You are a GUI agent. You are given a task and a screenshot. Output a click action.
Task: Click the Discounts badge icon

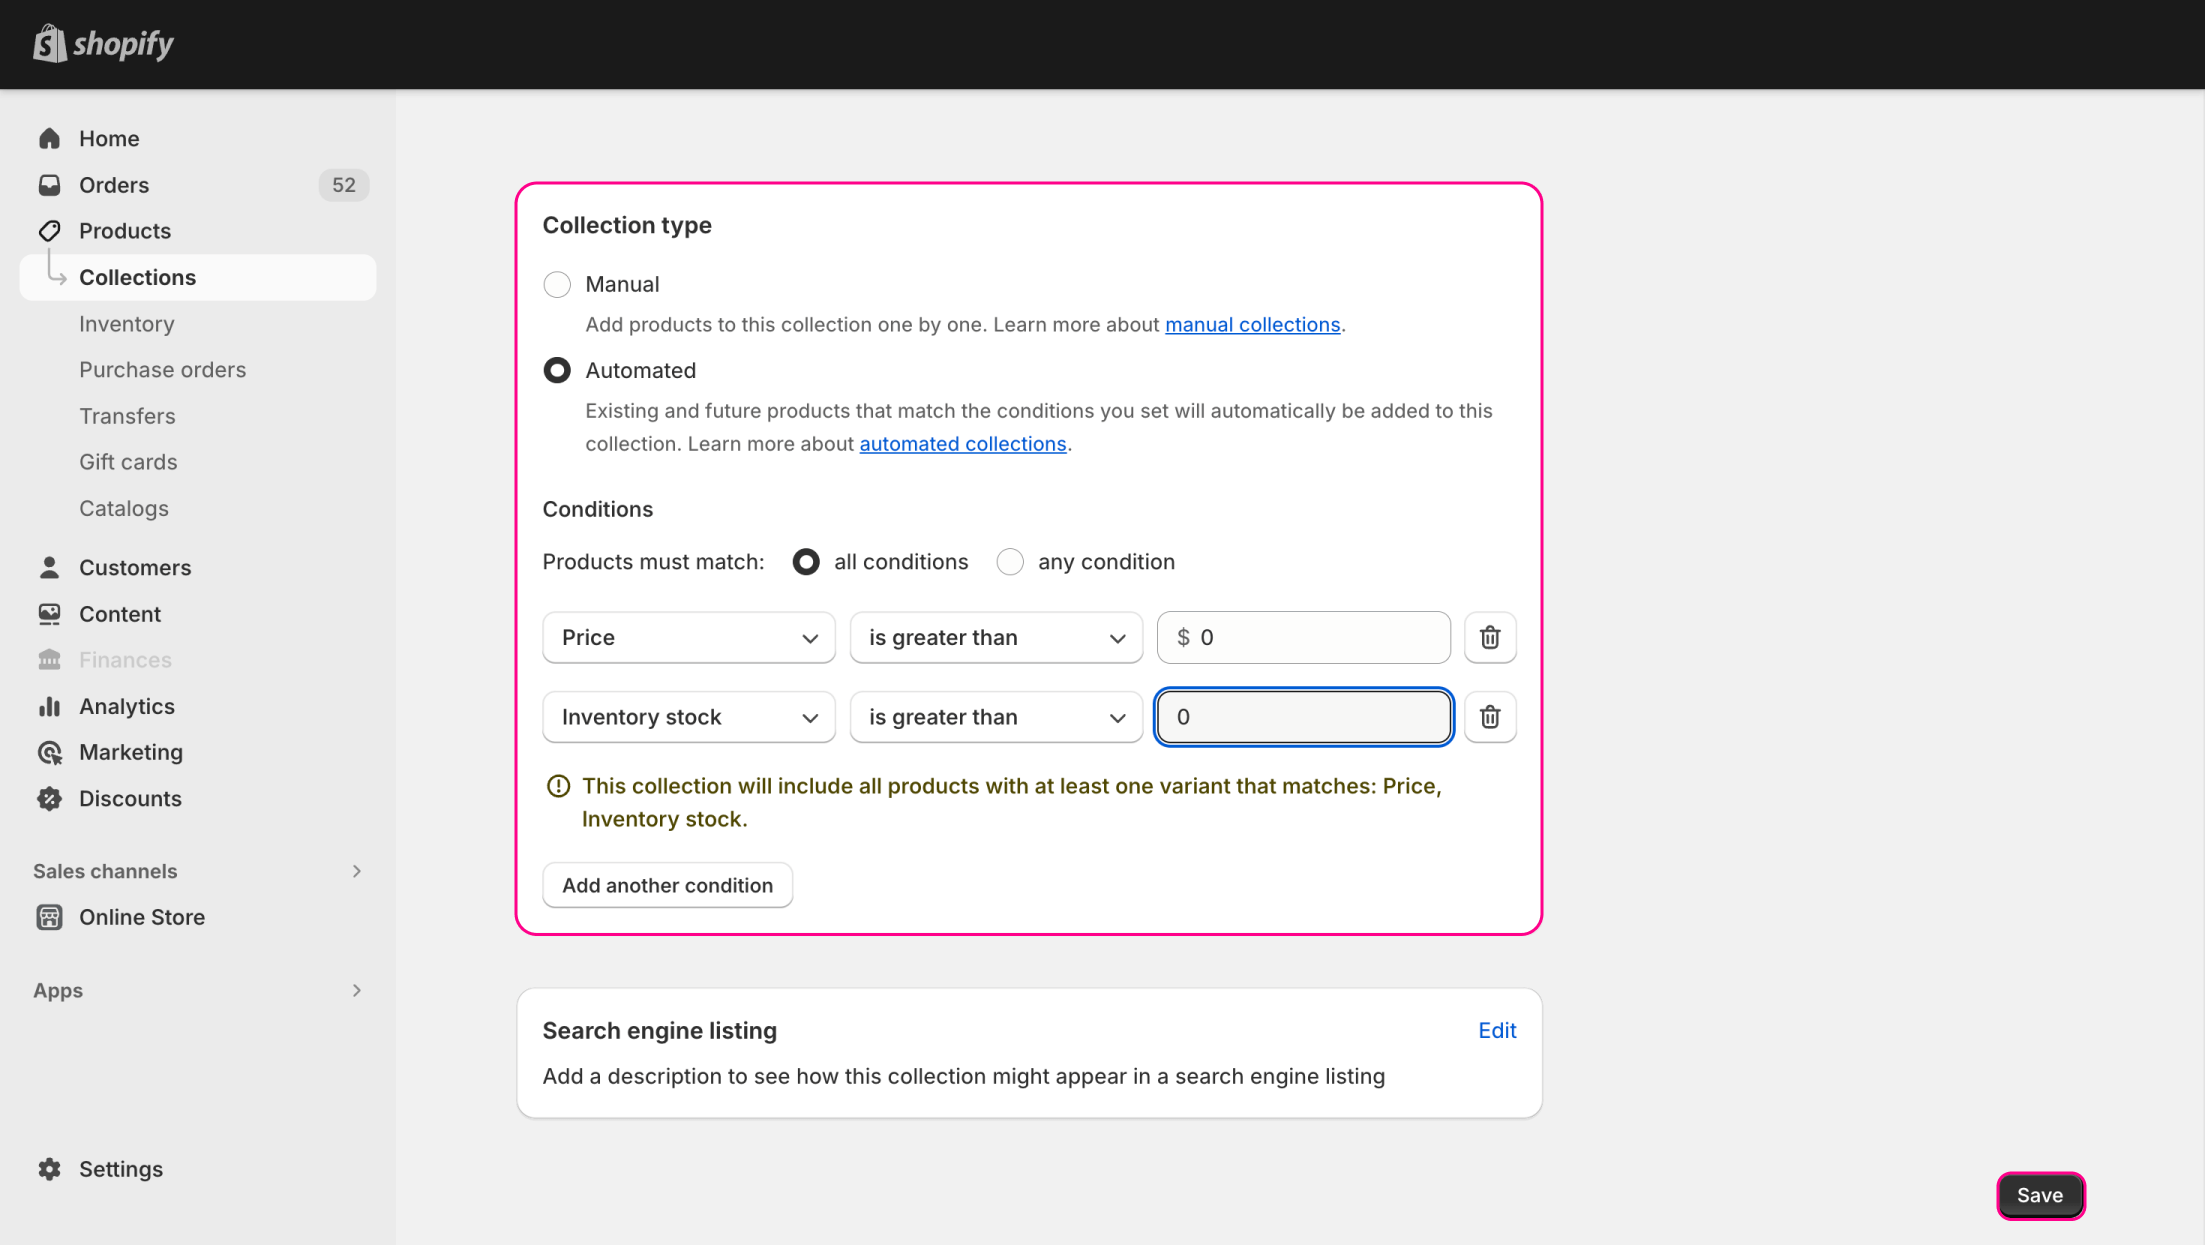(49, 798)
